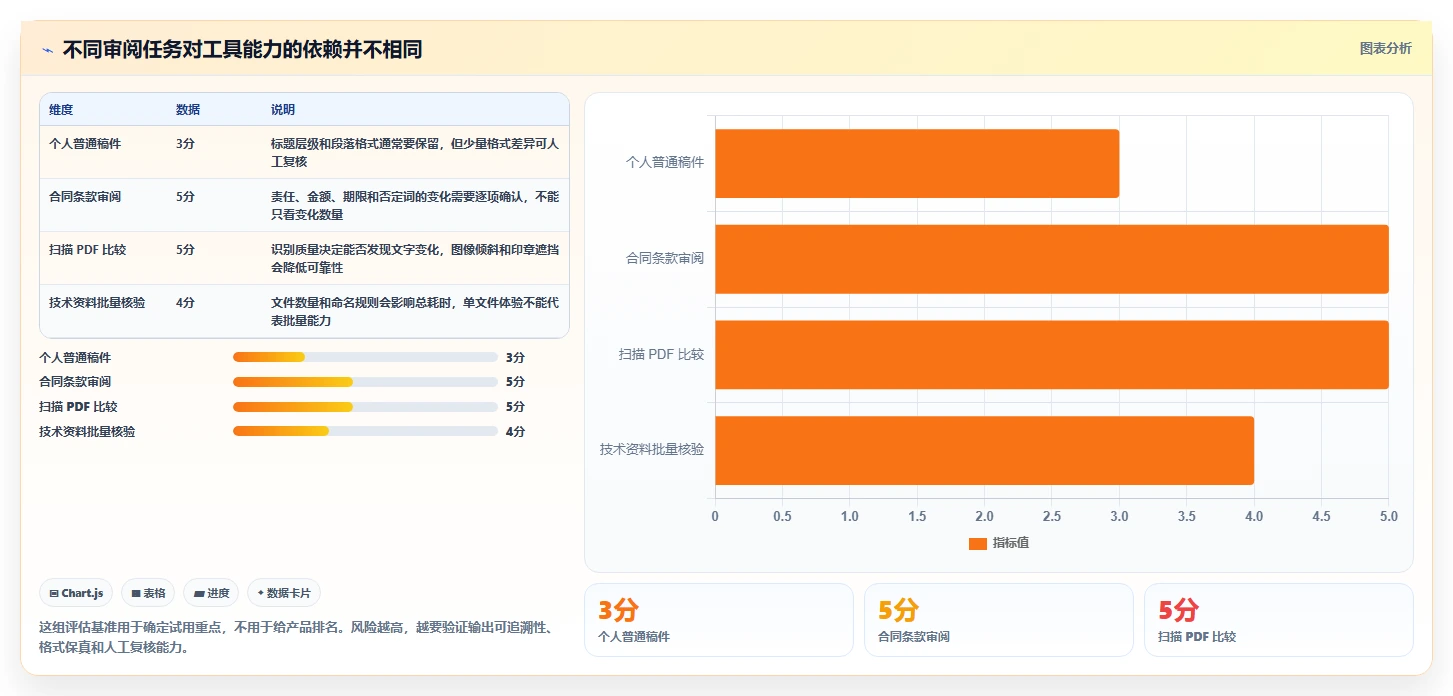
Task: Toggle the 指标值 legend item
Action: [x=999, y=543]
